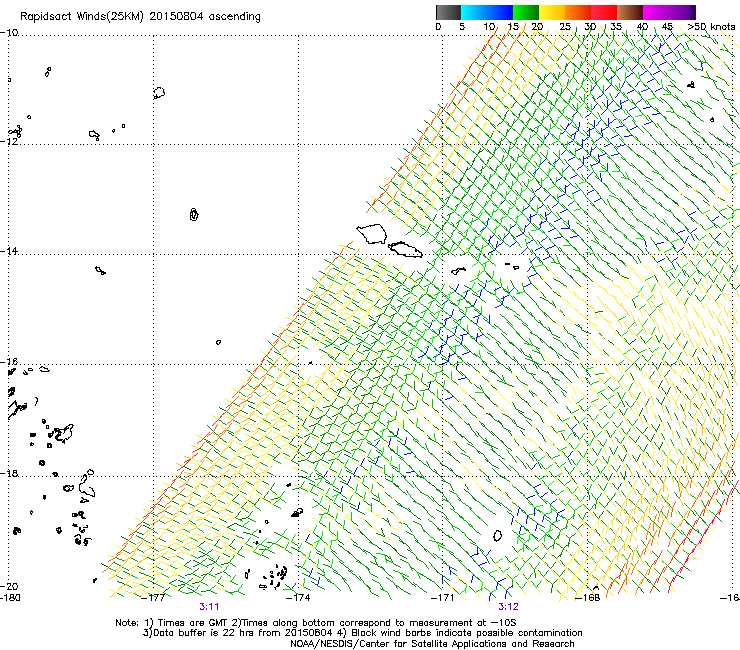The image size is (740, 650).
Task: Click the '-14' latitude axis label
Action: pyautogui.click(x=9, y=251)
